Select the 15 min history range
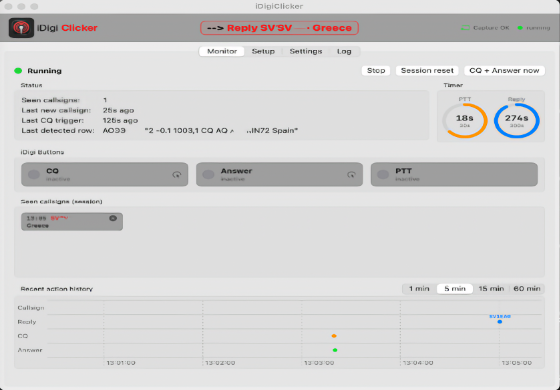 click(491, 289)
